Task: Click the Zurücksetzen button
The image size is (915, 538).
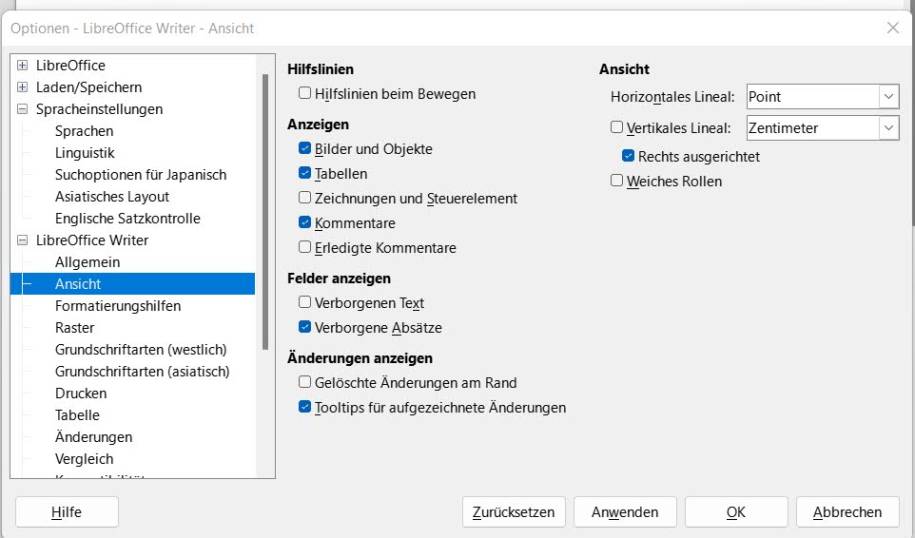Action: coord(514,512)
